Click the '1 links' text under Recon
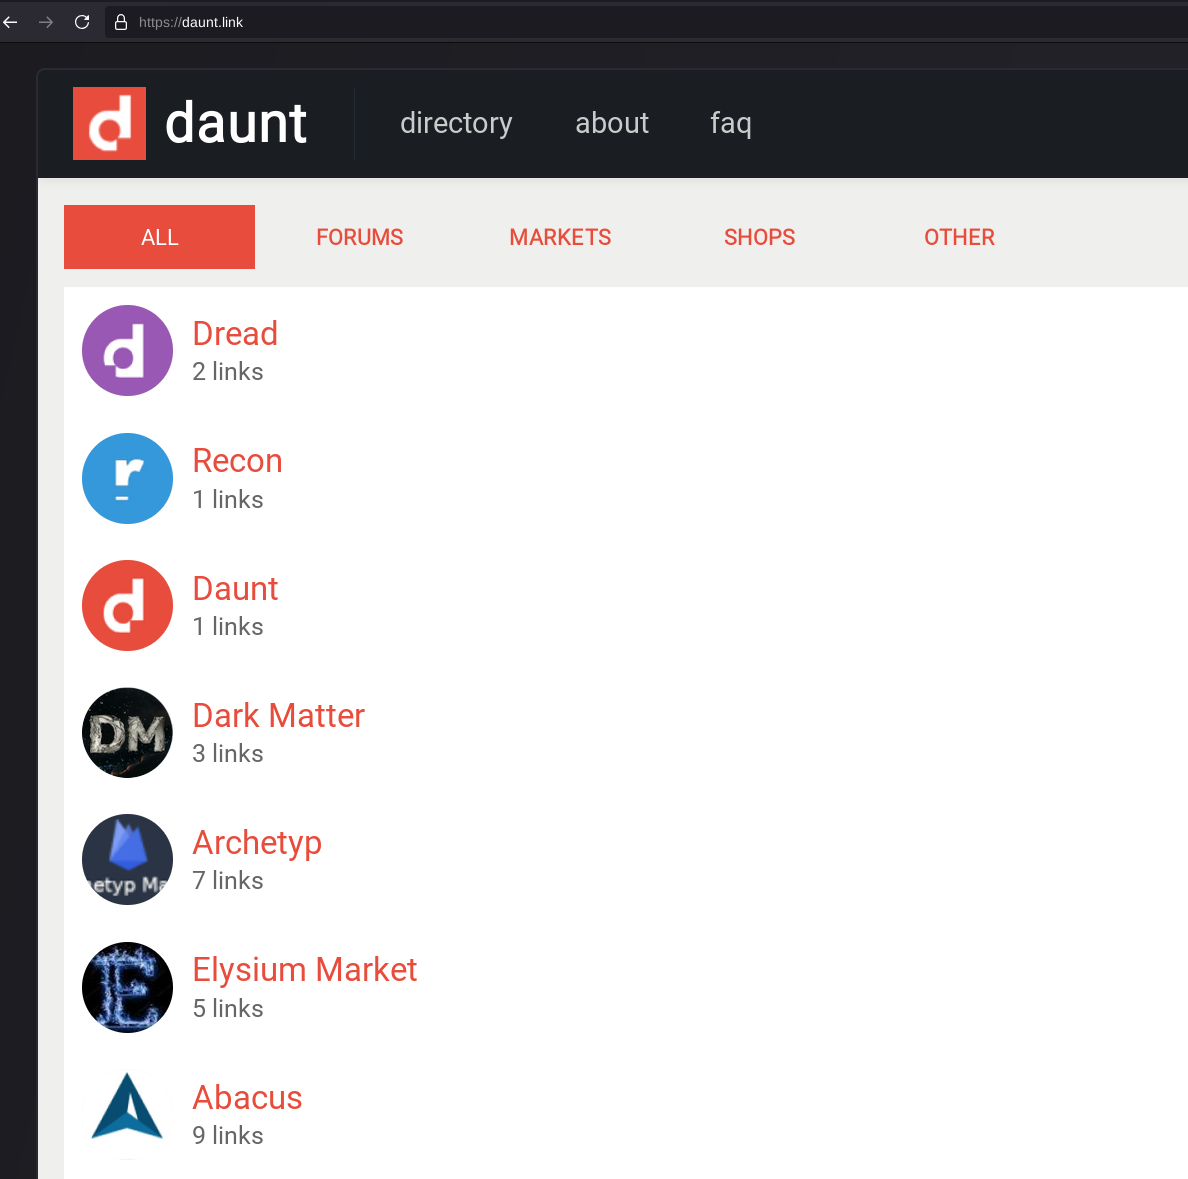The height and width of the screenshot is (1179, 1188). click(228, 499)
